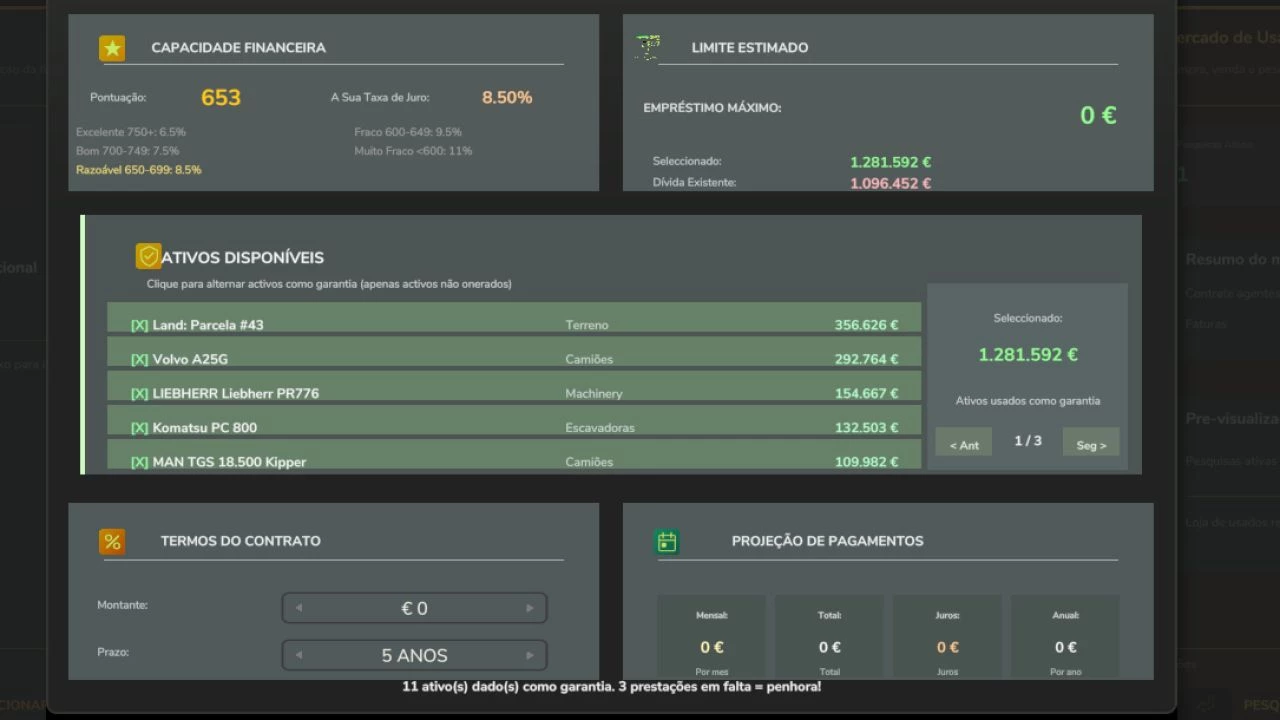Click the Escavadoras category label

point(600,427)
